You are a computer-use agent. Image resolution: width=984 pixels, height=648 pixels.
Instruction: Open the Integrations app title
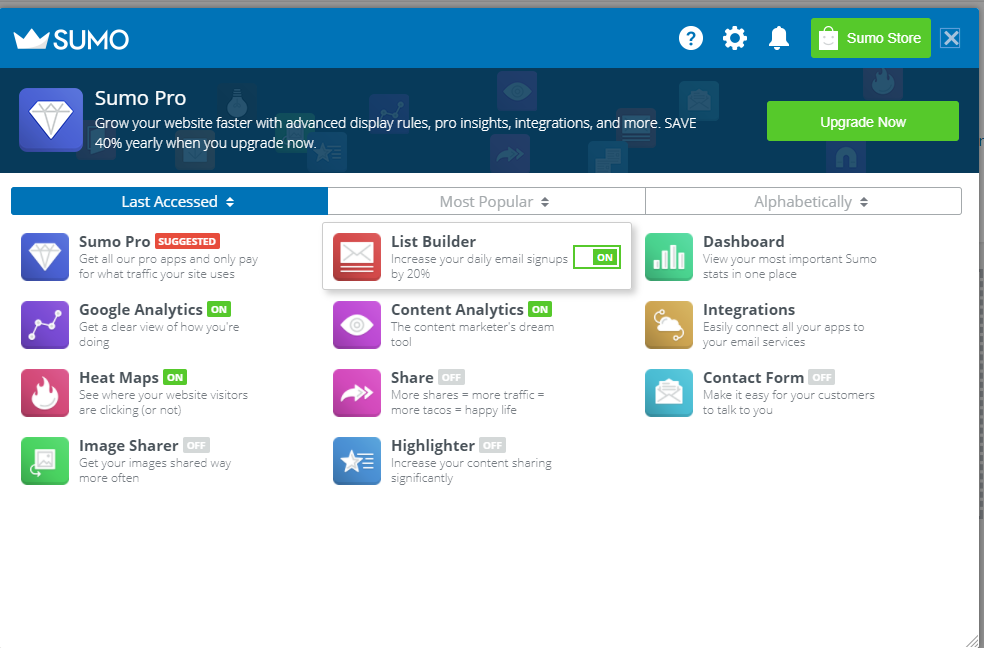749,309
